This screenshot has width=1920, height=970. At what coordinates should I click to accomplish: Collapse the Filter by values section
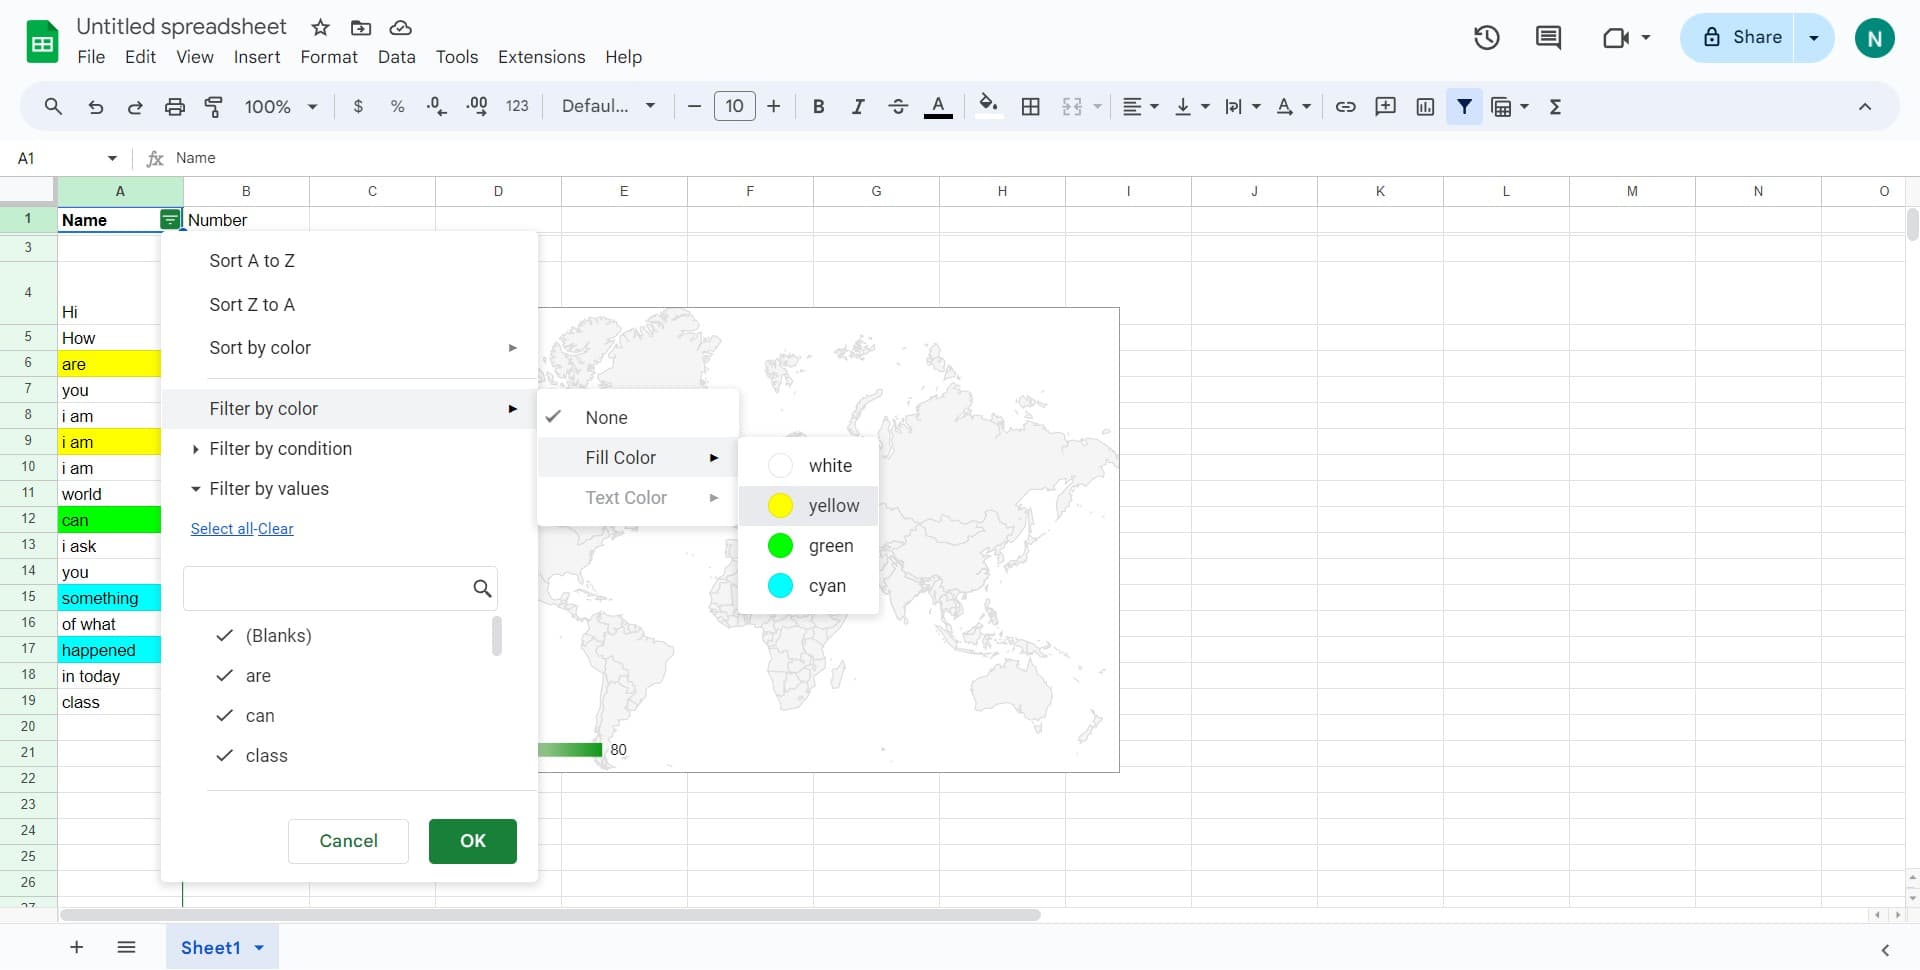coord(196,489)
